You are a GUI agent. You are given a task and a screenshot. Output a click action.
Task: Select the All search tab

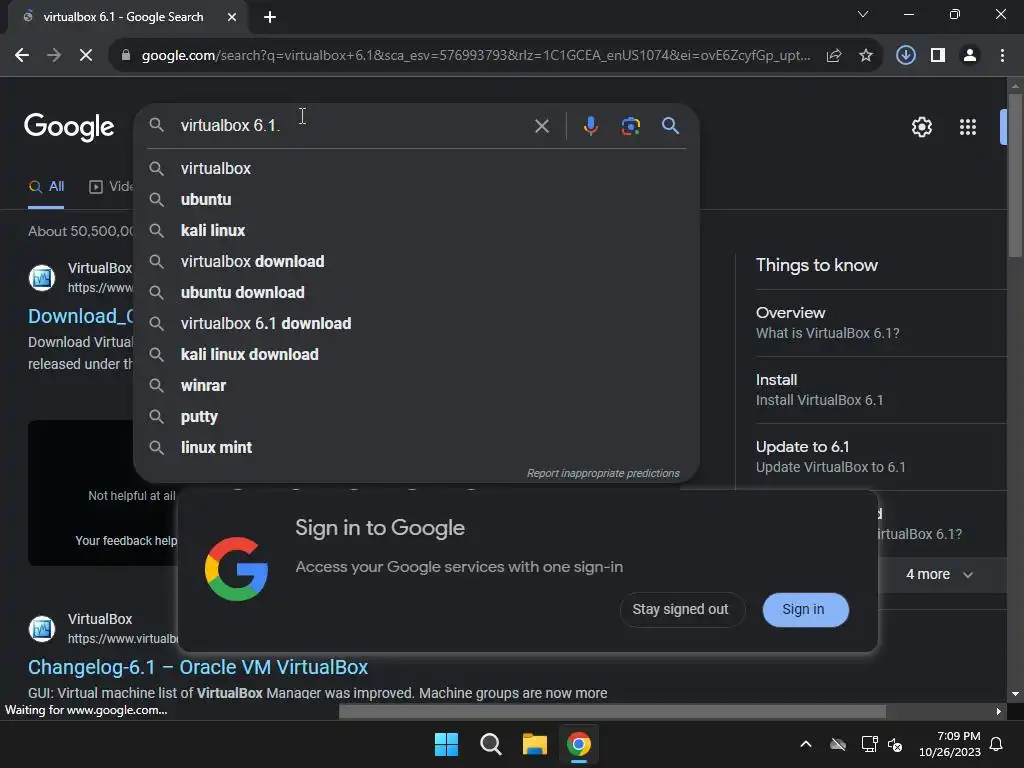[x=46, y=187]
